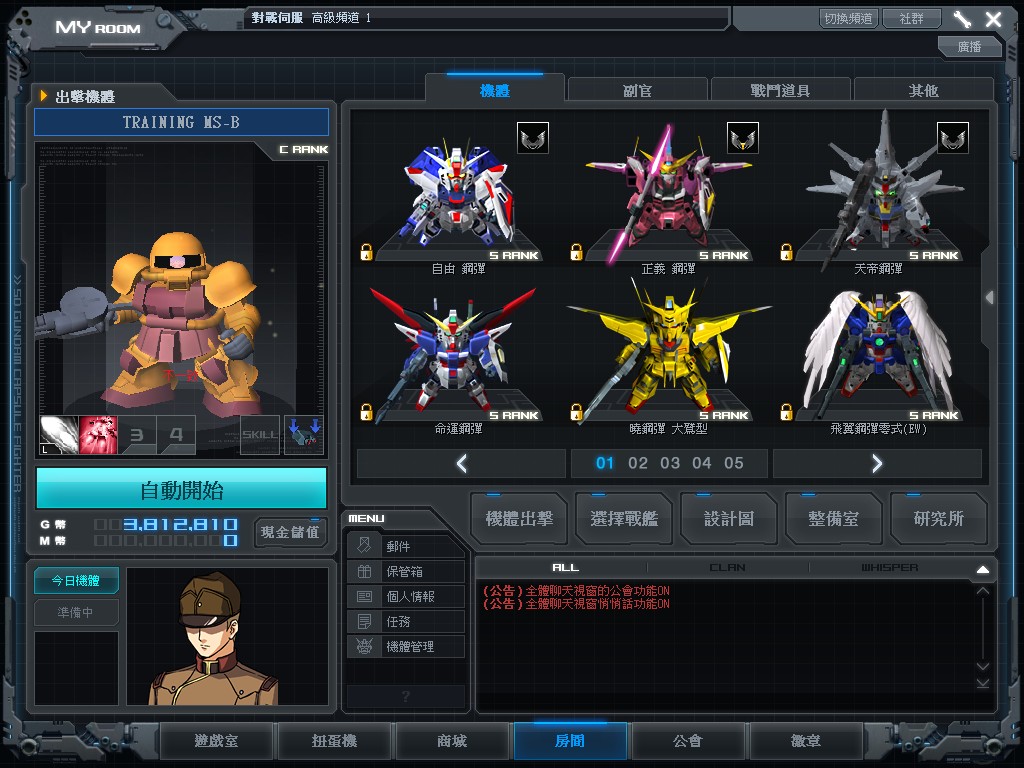Switch to the 機體 tab
Viewport: 1024px width, 768px height.
494,90
